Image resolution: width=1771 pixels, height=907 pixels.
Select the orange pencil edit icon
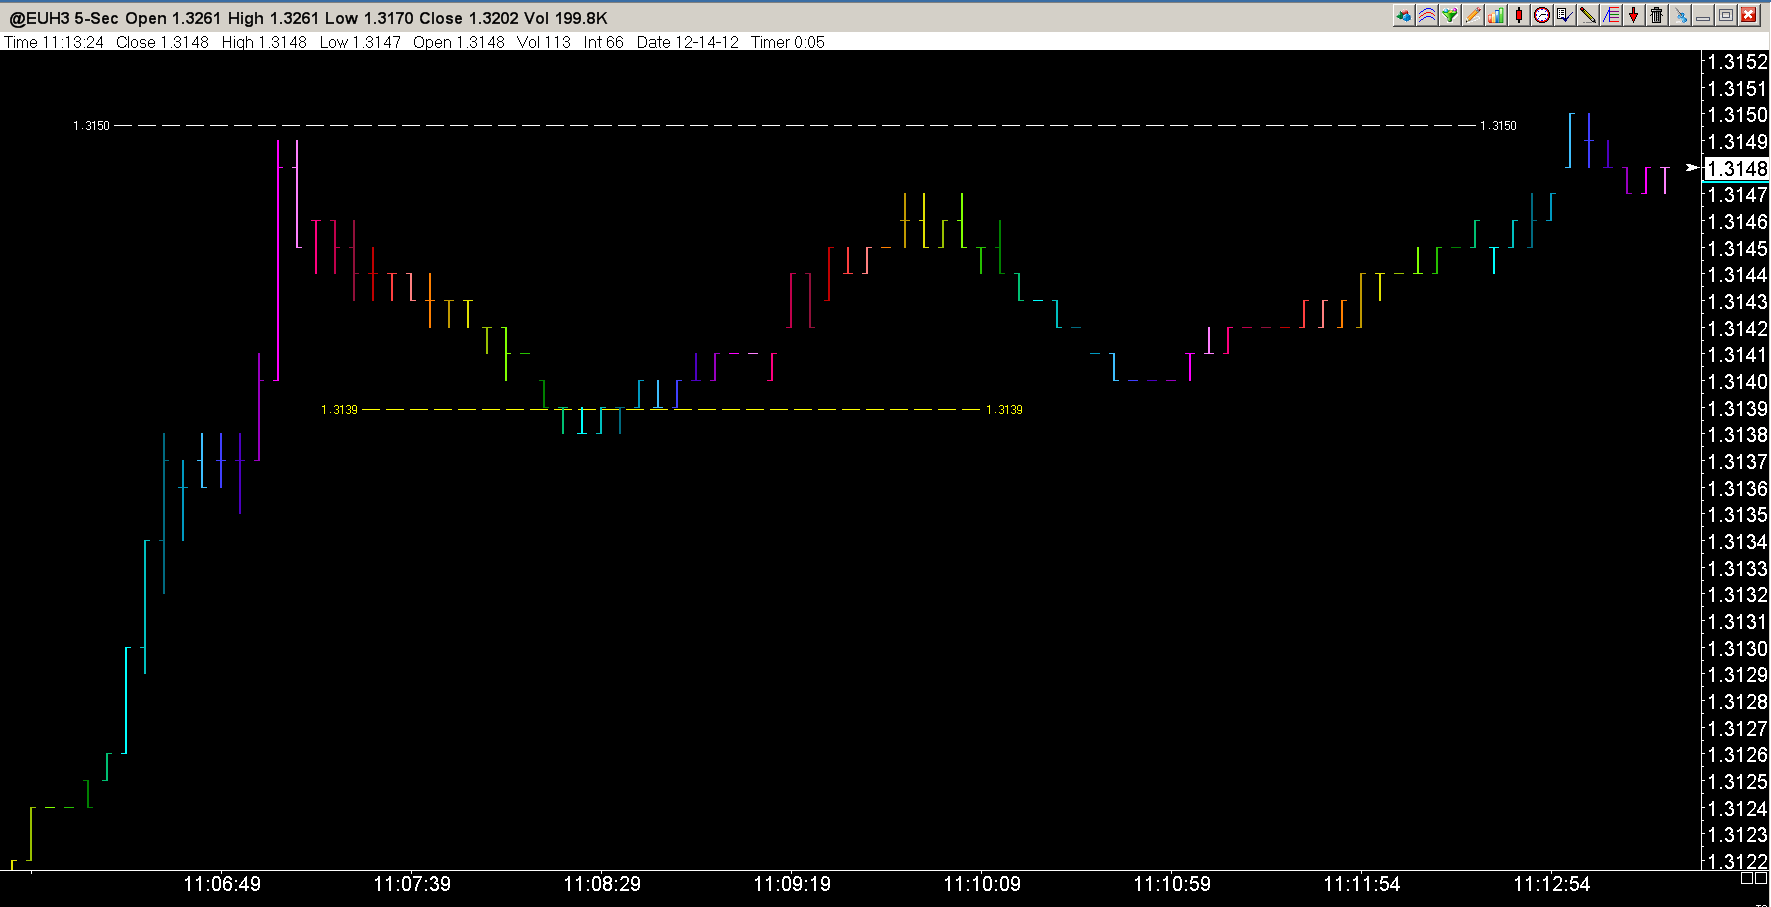click(x=1473, y=15)
